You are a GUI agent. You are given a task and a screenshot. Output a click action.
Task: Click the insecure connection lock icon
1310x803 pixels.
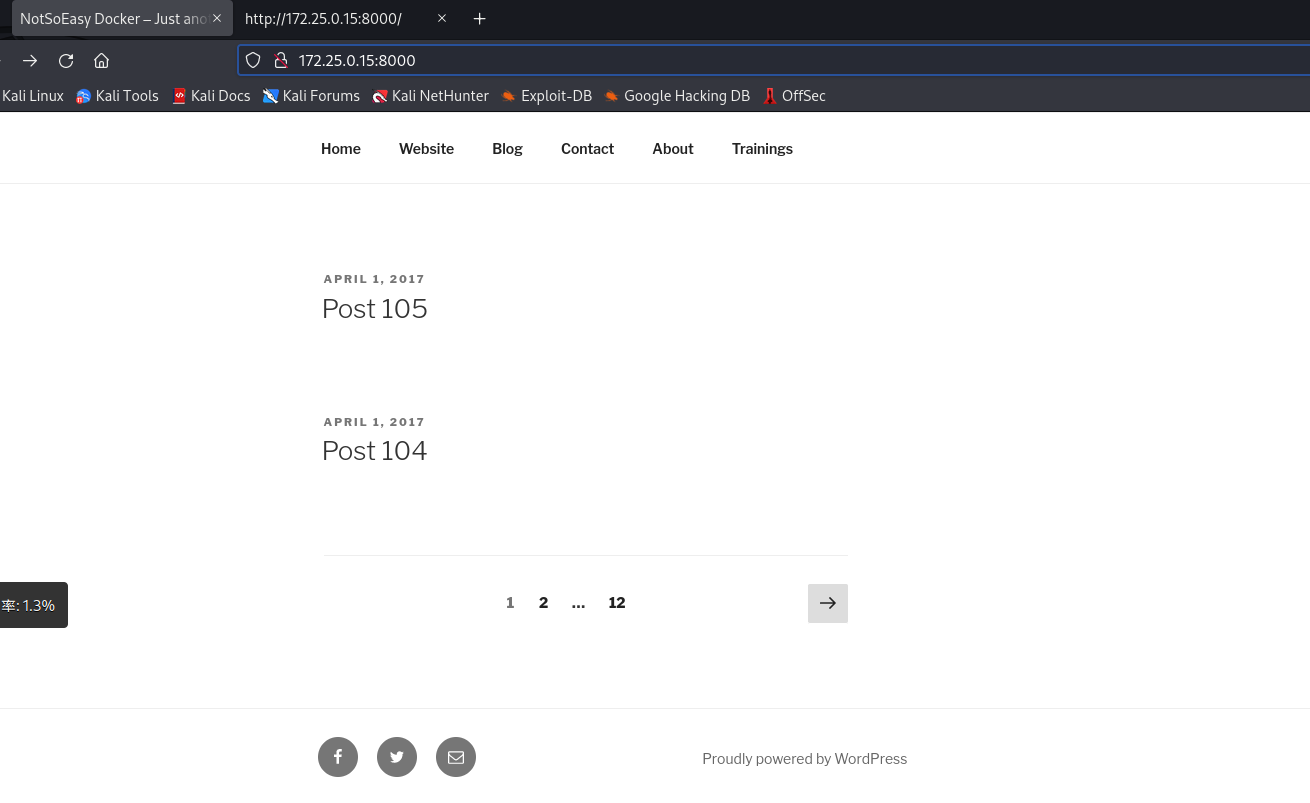click(281, 60)
